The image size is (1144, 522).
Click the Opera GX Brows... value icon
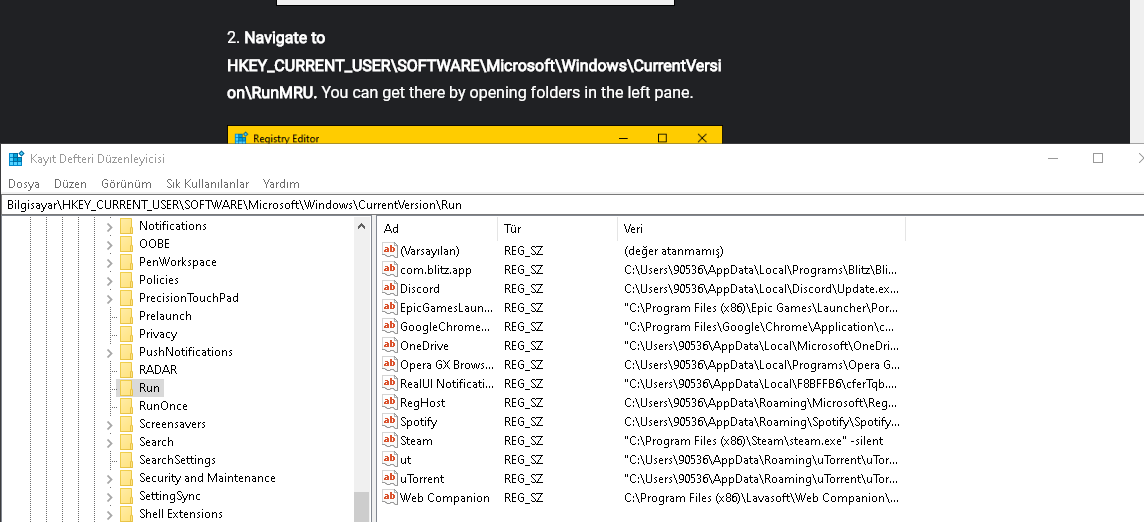click(390, 364)
